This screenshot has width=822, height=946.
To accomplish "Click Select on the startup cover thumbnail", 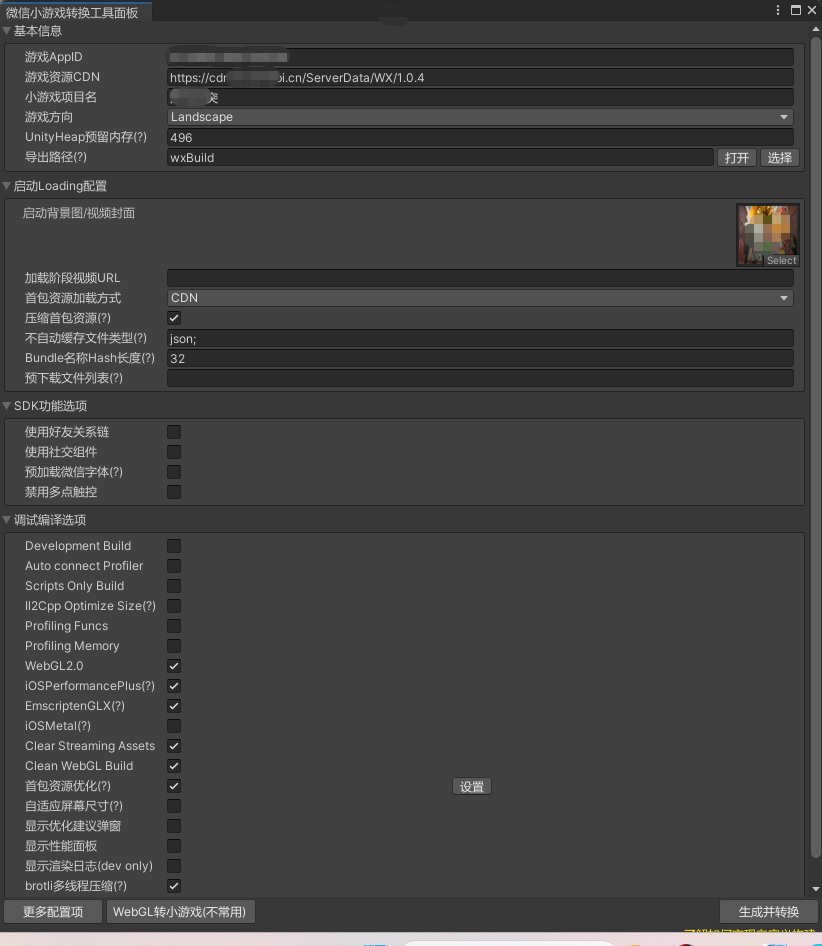I will [x=780, y=260].
